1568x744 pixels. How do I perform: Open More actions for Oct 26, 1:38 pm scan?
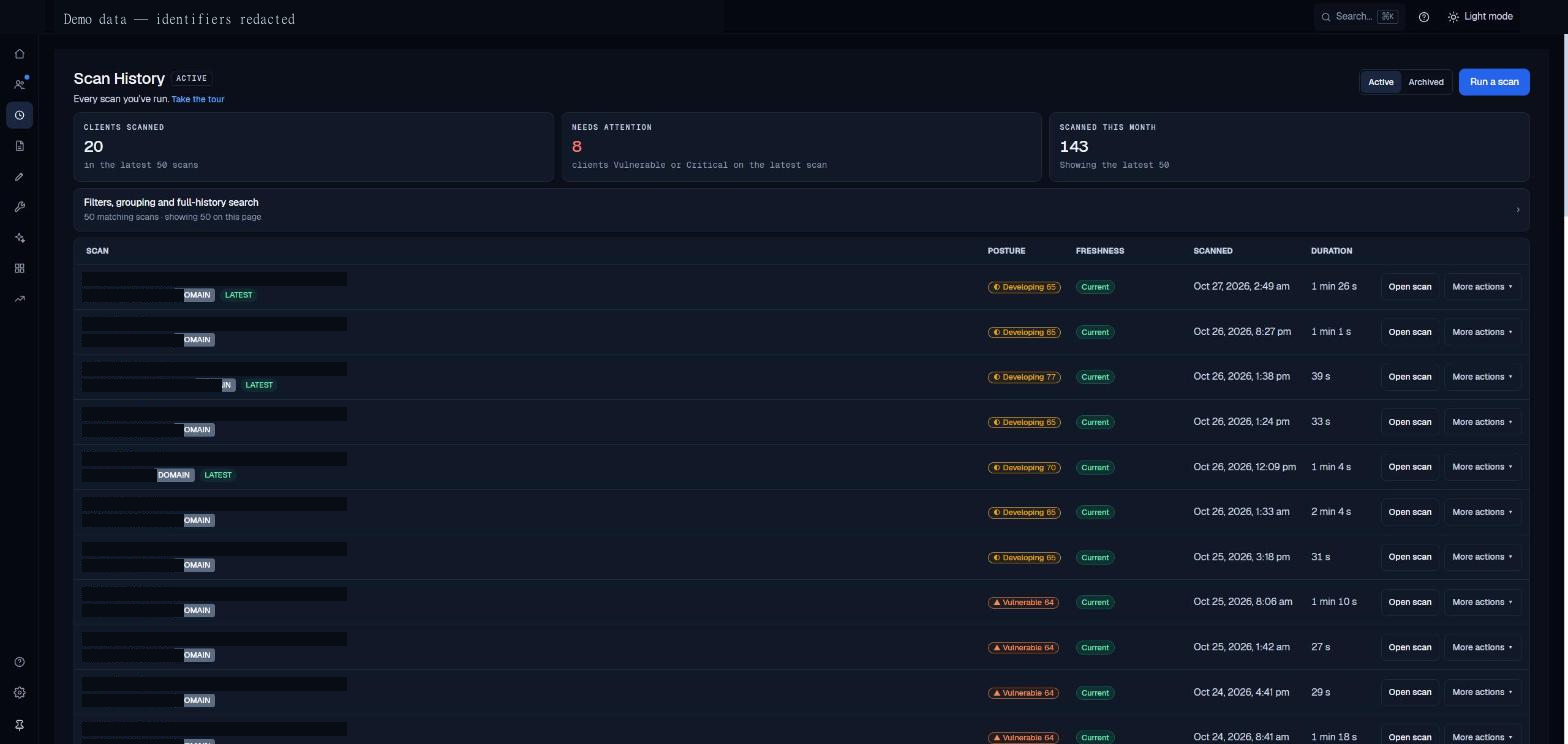point(1482,377)
